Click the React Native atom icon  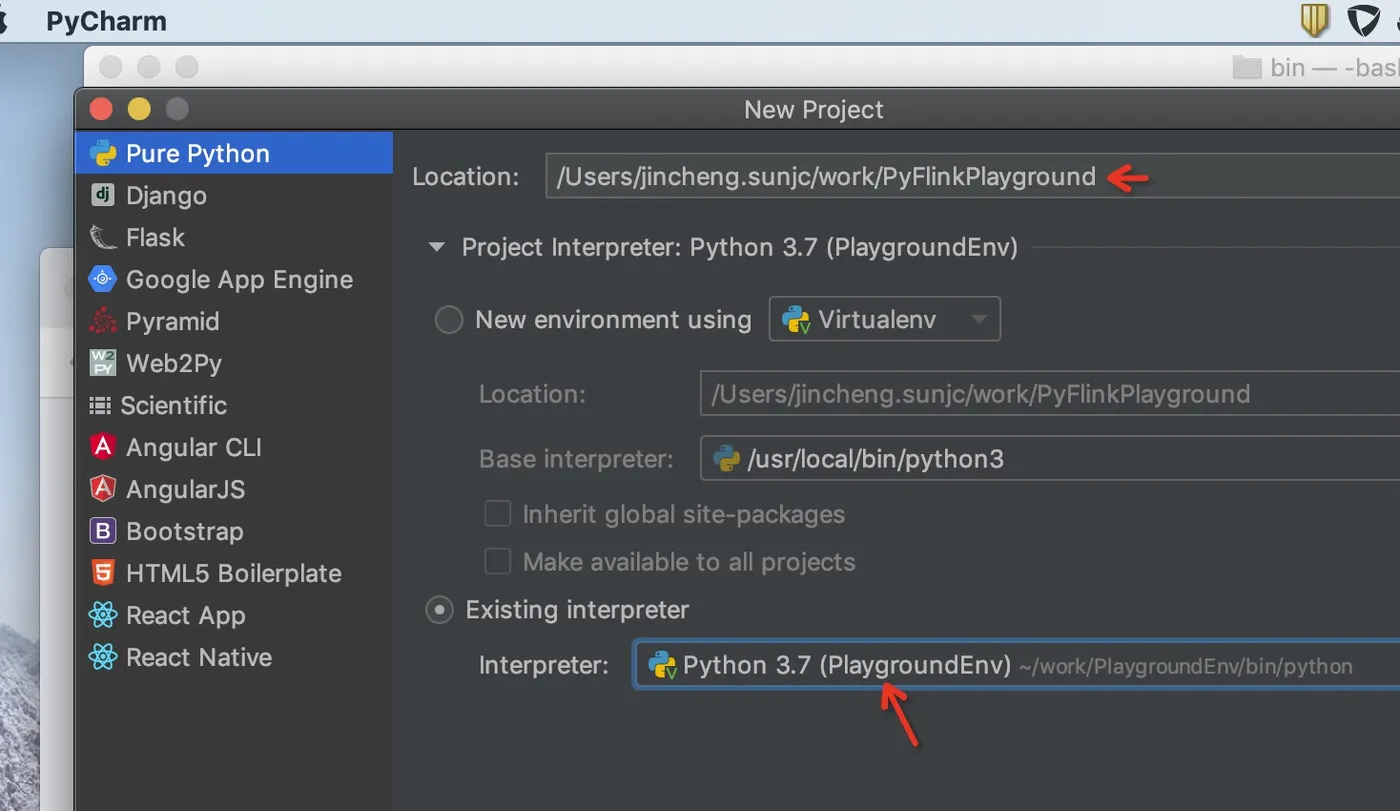(103, 657)
